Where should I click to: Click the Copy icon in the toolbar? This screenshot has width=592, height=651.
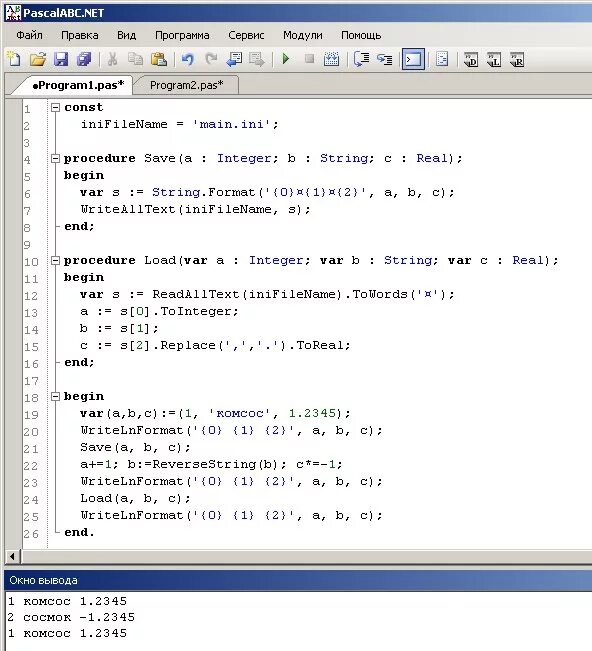coord(135,59)
